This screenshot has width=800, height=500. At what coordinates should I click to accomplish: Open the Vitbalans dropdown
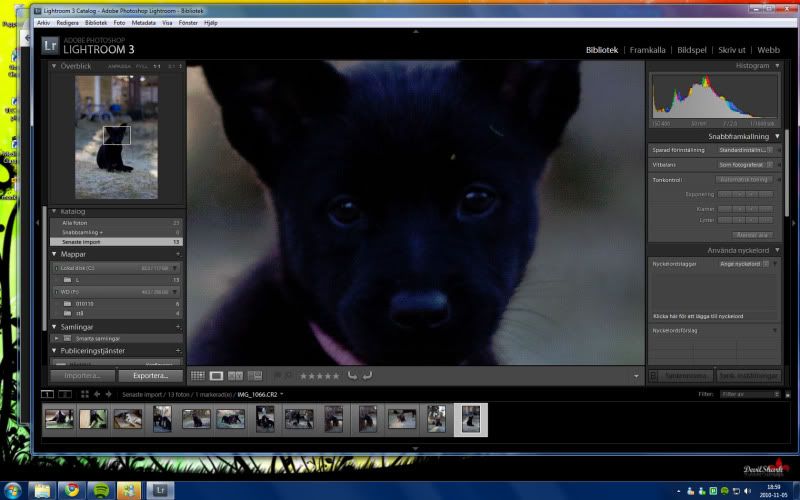click(745, 164)
